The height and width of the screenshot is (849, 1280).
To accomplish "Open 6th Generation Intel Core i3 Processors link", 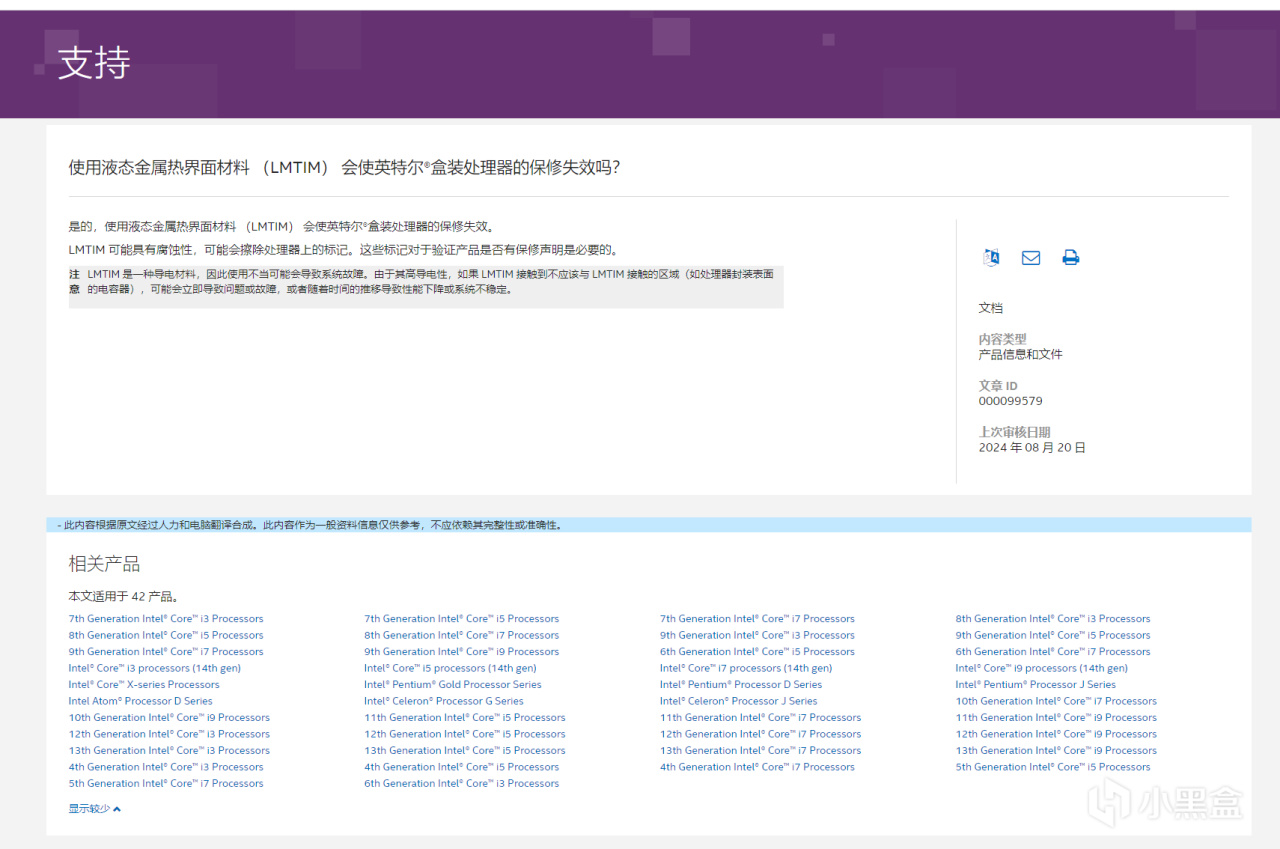I will (461, 784).
